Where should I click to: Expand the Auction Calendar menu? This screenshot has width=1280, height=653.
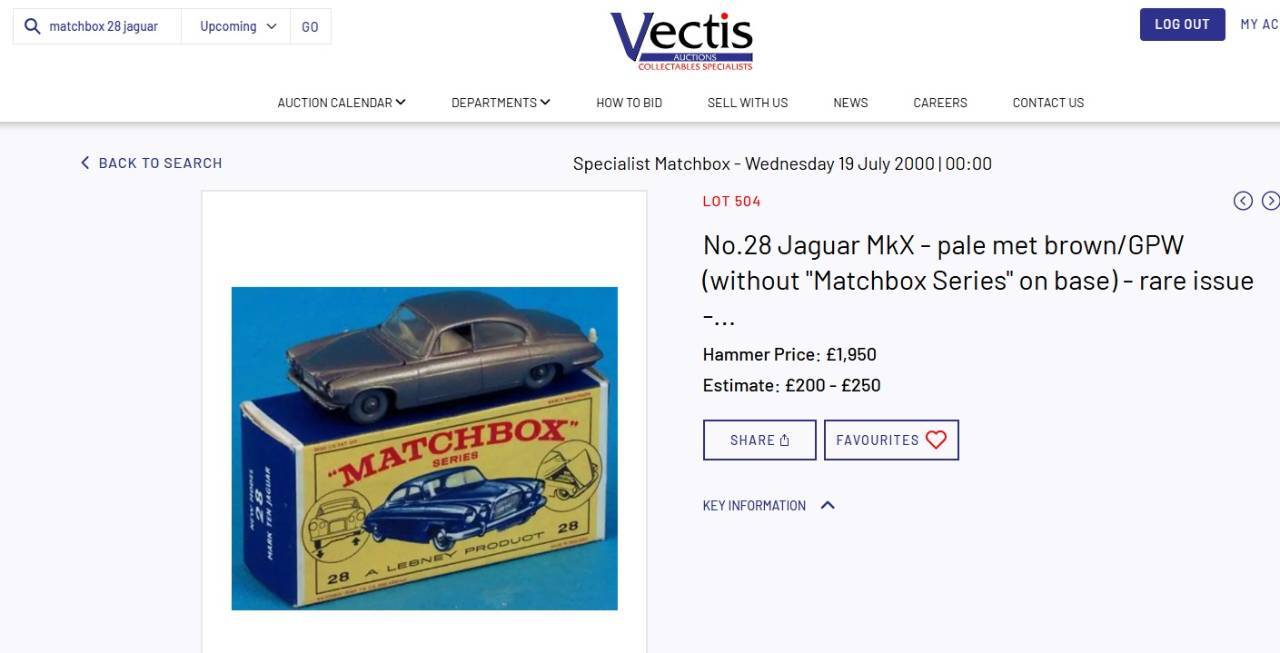coord(341,102)
